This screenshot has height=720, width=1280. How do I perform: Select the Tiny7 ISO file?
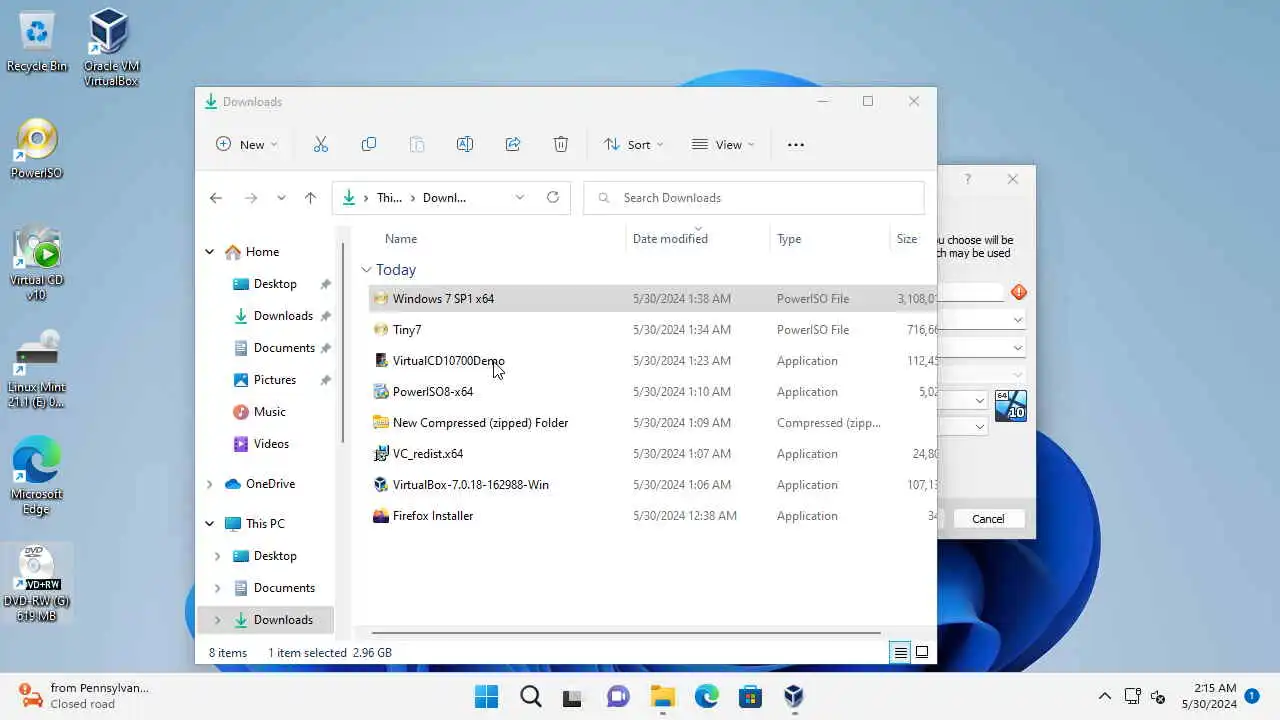point(652,330)
